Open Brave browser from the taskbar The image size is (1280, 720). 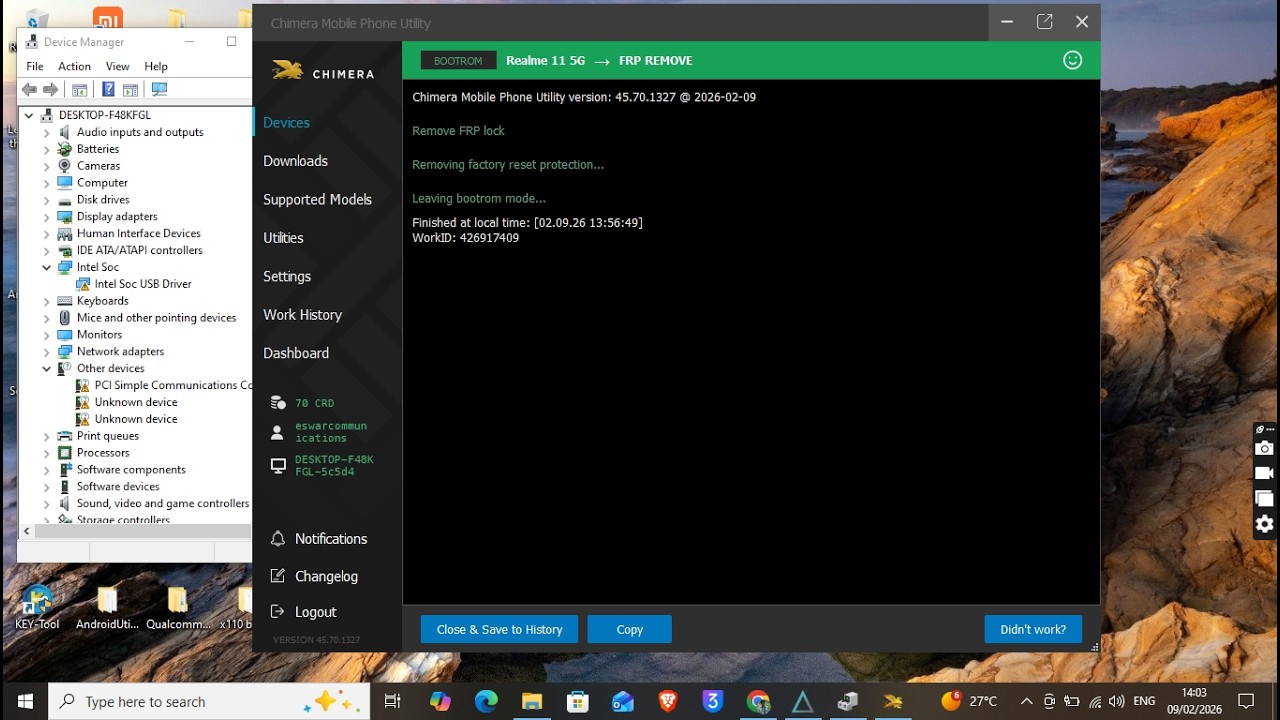click(667, 701)
